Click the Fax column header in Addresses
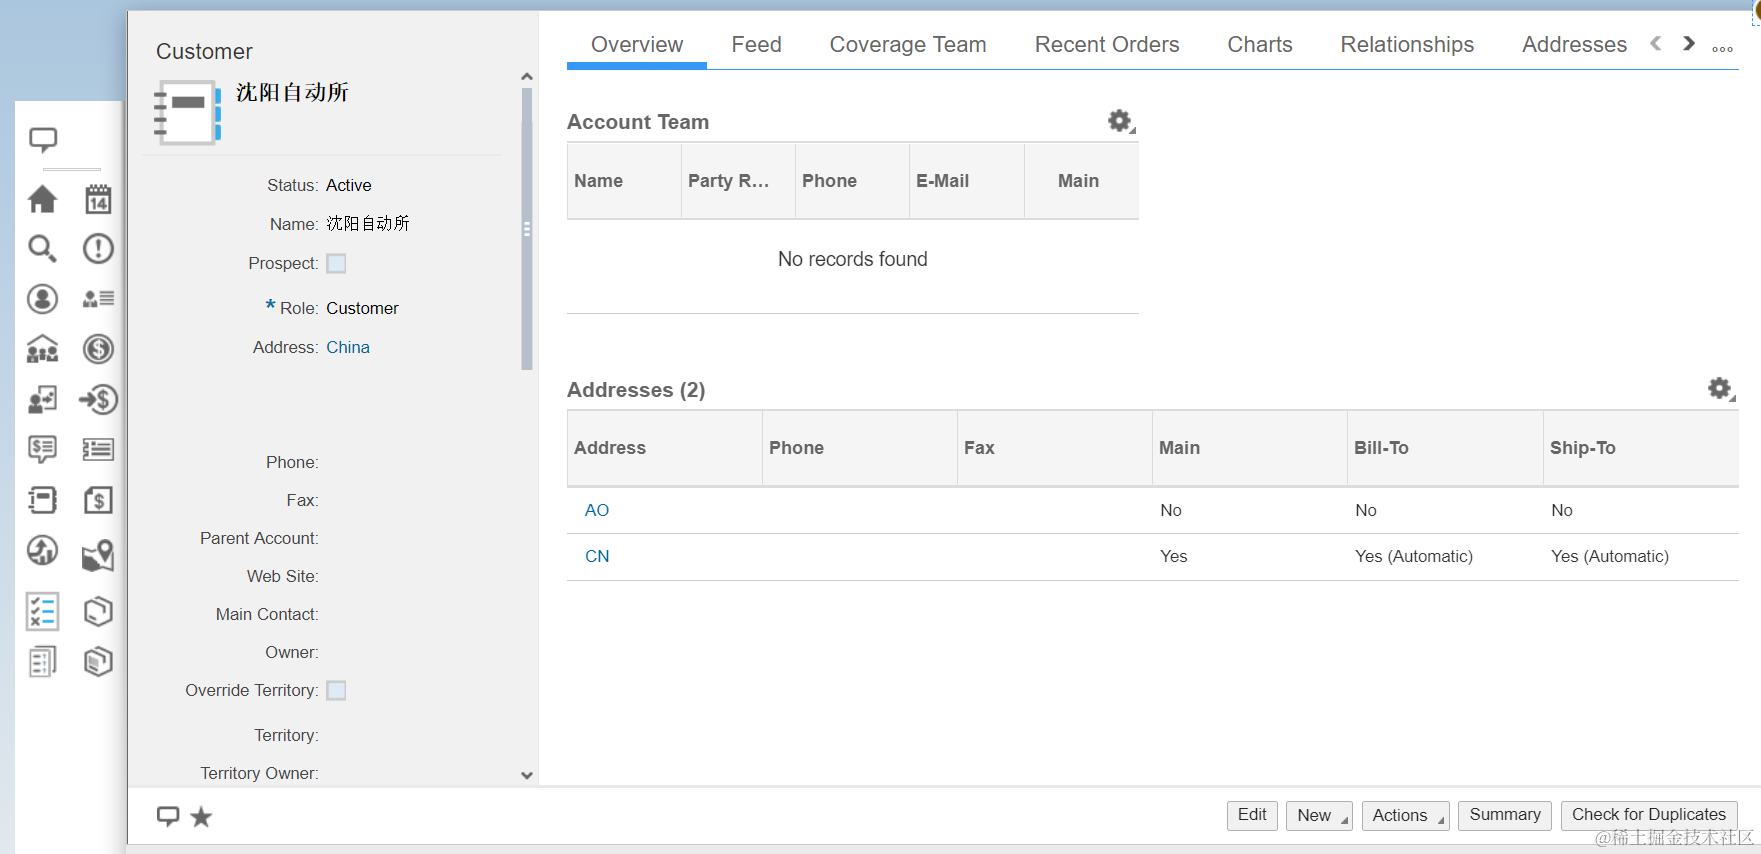The image size is (1761, 854). coord(1054,448)
